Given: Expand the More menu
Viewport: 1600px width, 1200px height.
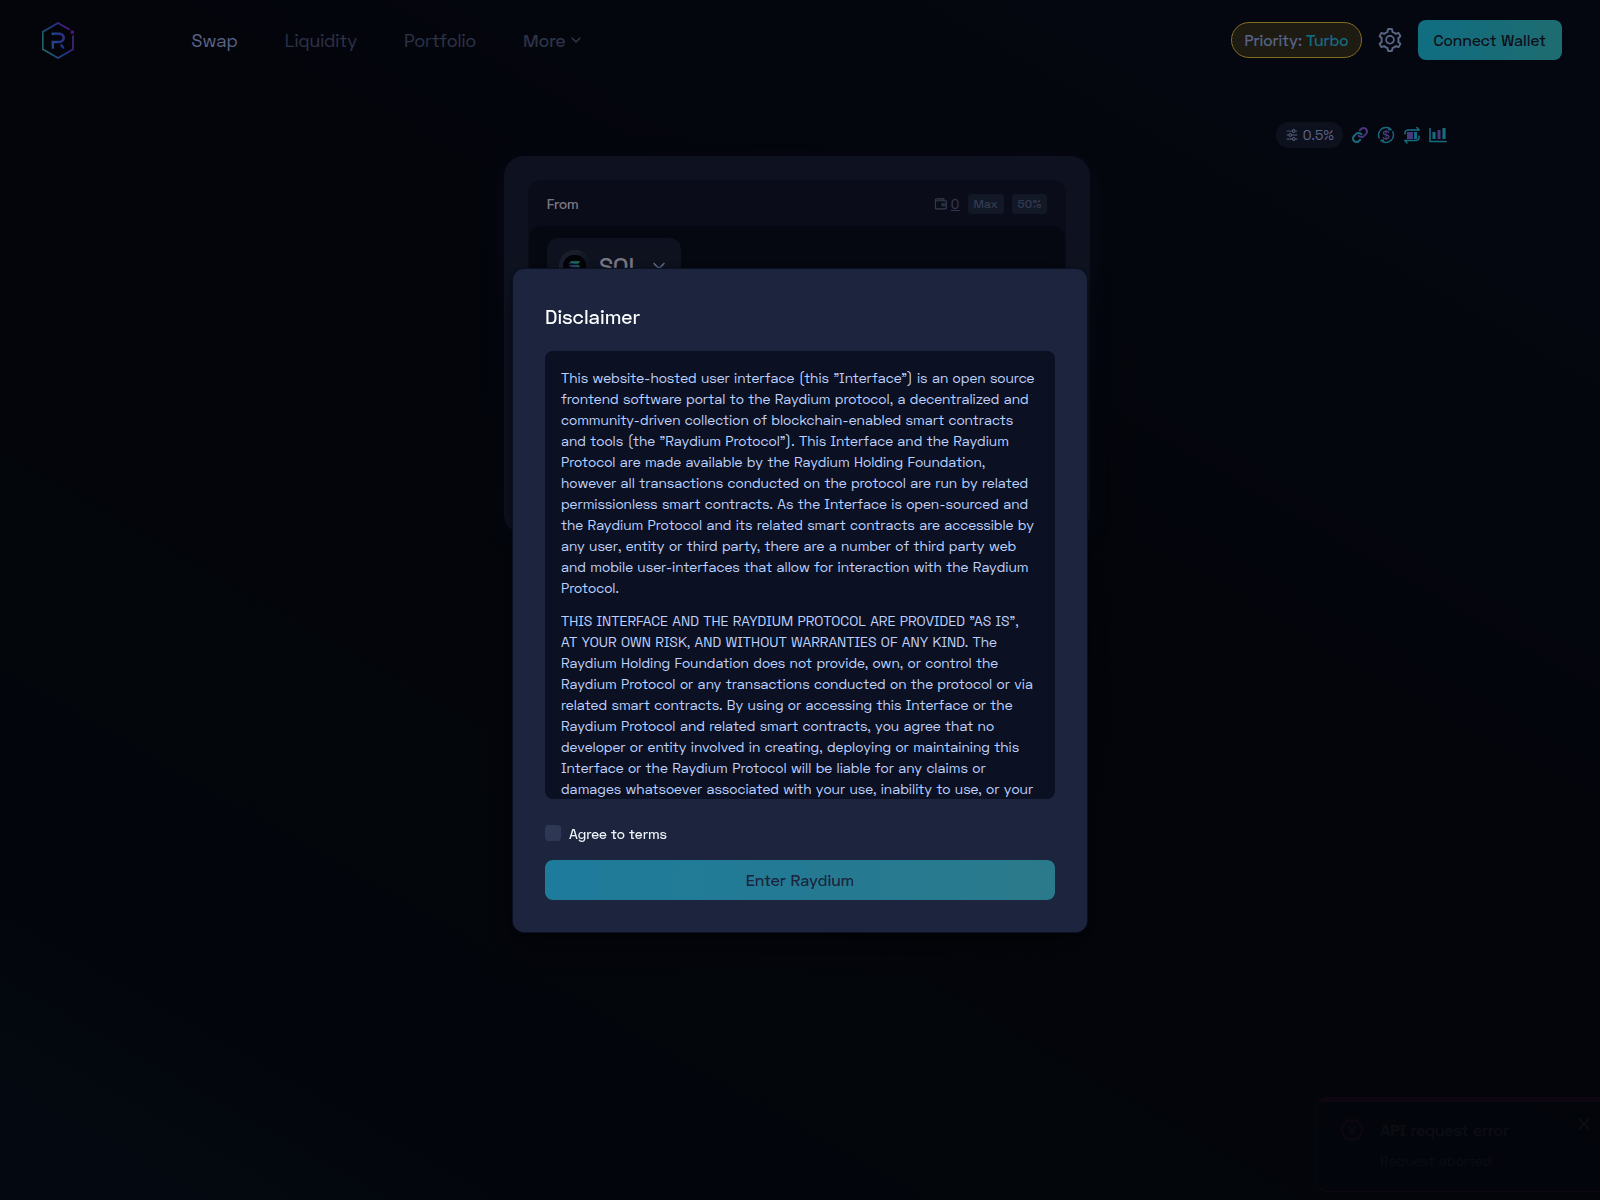Looking at the screenshot, I should [x=551, y=41].
